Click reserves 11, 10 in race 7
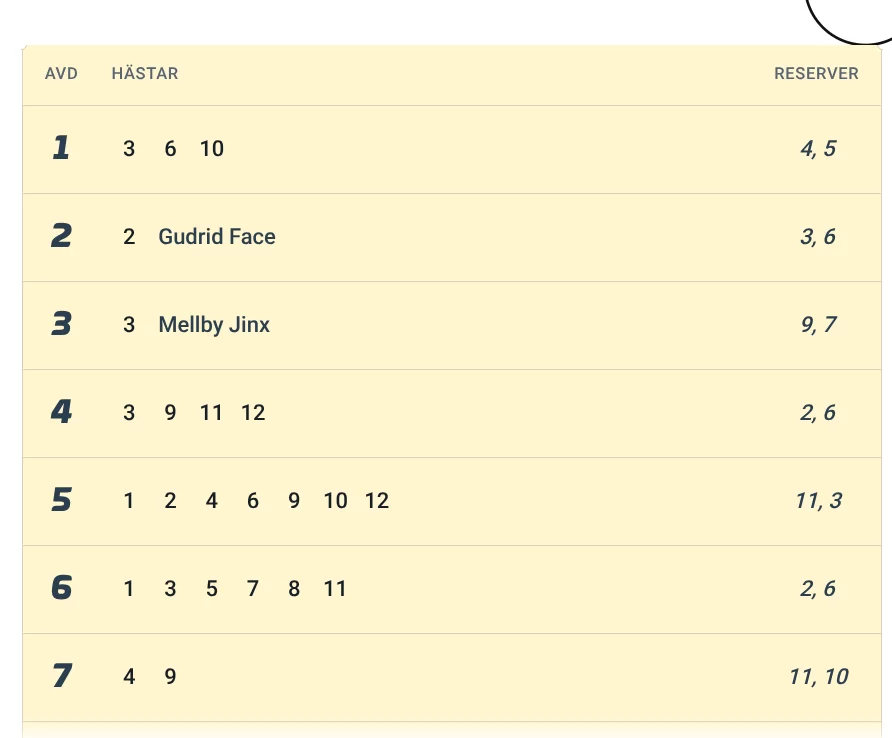This screenshot has height=738, width=892. point(818,677)
